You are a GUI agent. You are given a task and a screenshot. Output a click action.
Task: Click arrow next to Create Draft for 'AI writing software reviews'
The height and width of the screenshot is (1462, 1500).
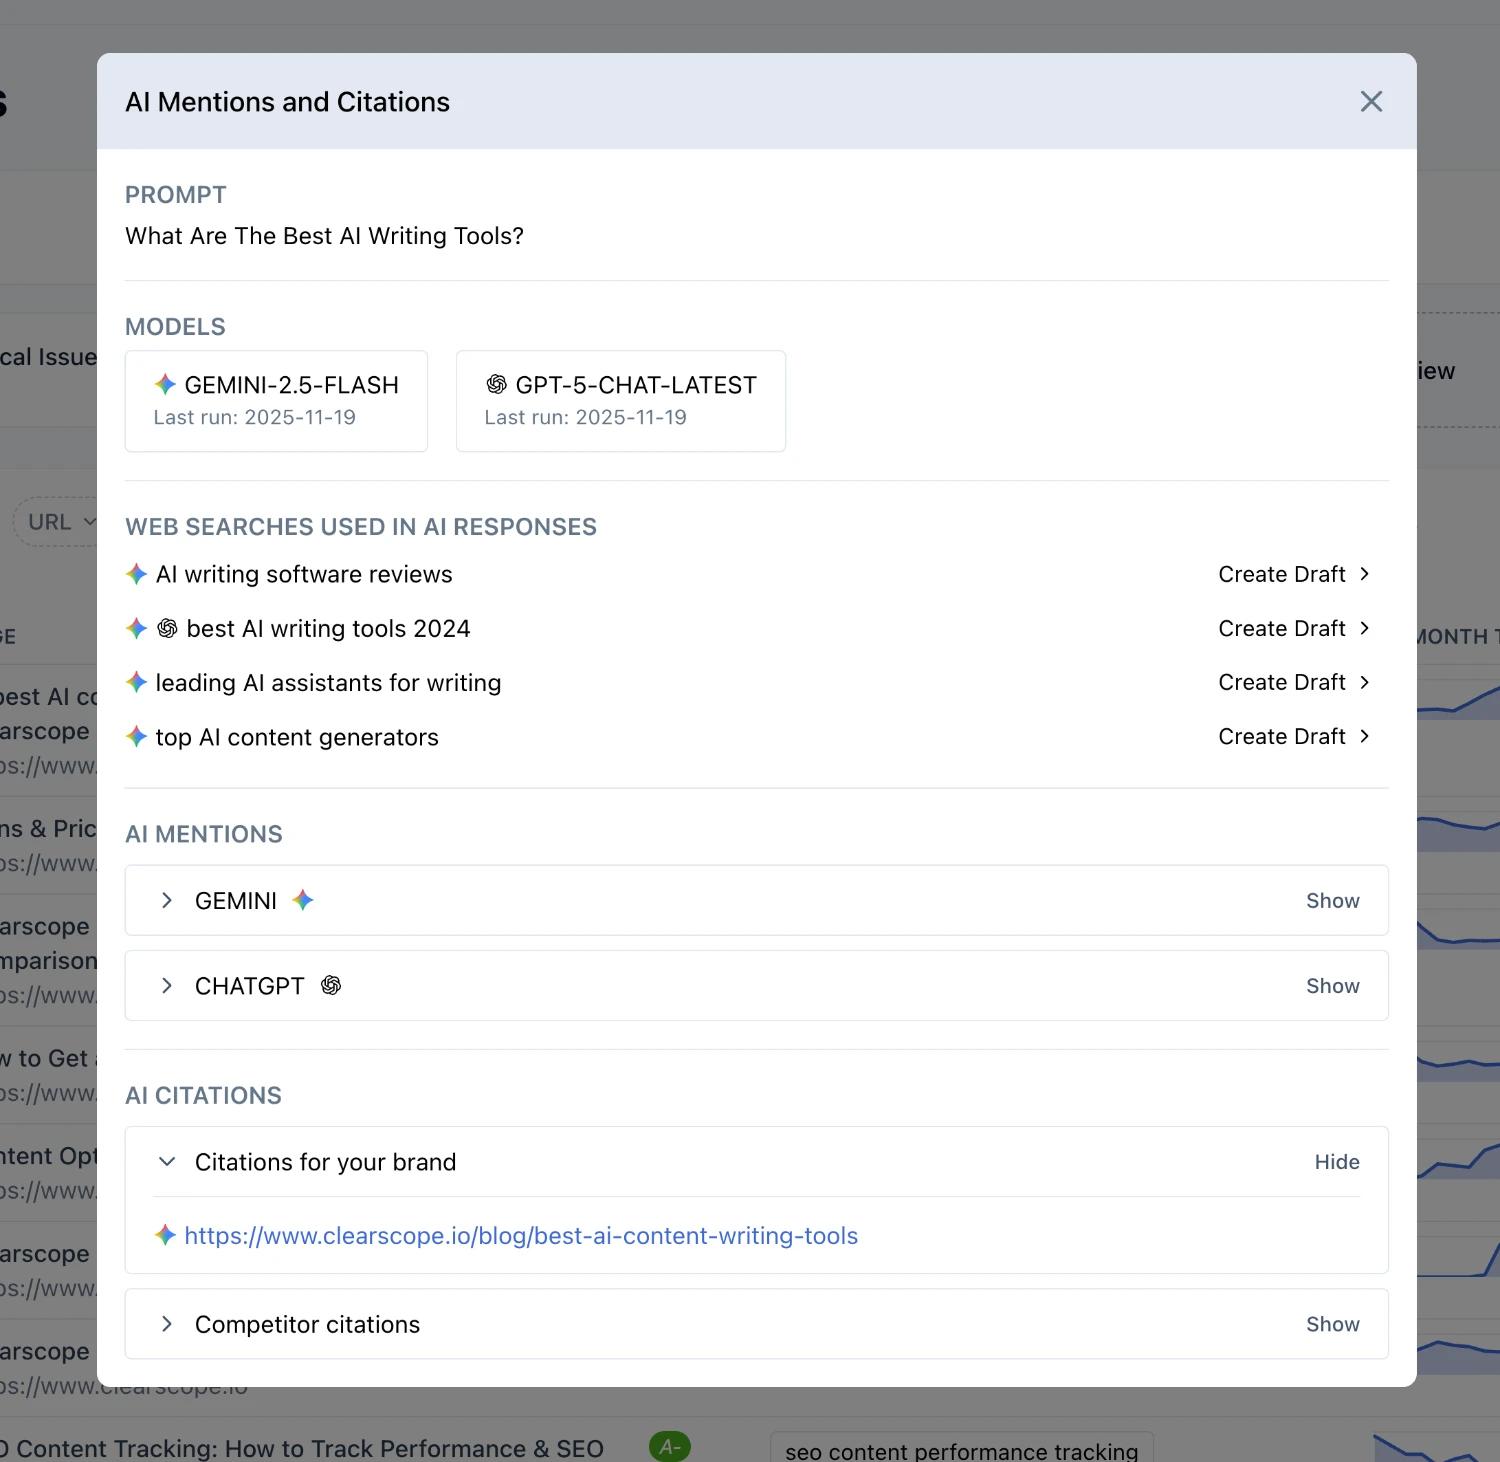coord(1364,574)
